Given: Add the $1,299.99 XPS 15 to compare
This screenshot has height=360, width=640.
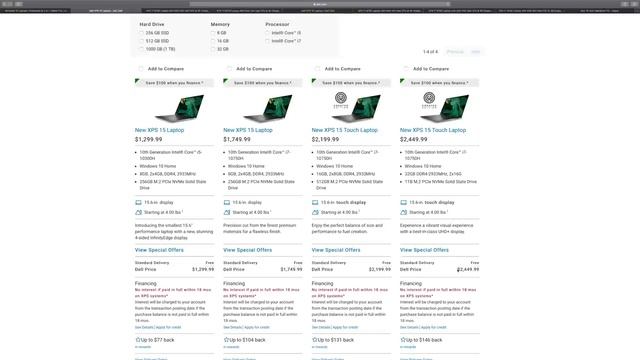Looking at the screenshot, I should click(x=141, y=69).
